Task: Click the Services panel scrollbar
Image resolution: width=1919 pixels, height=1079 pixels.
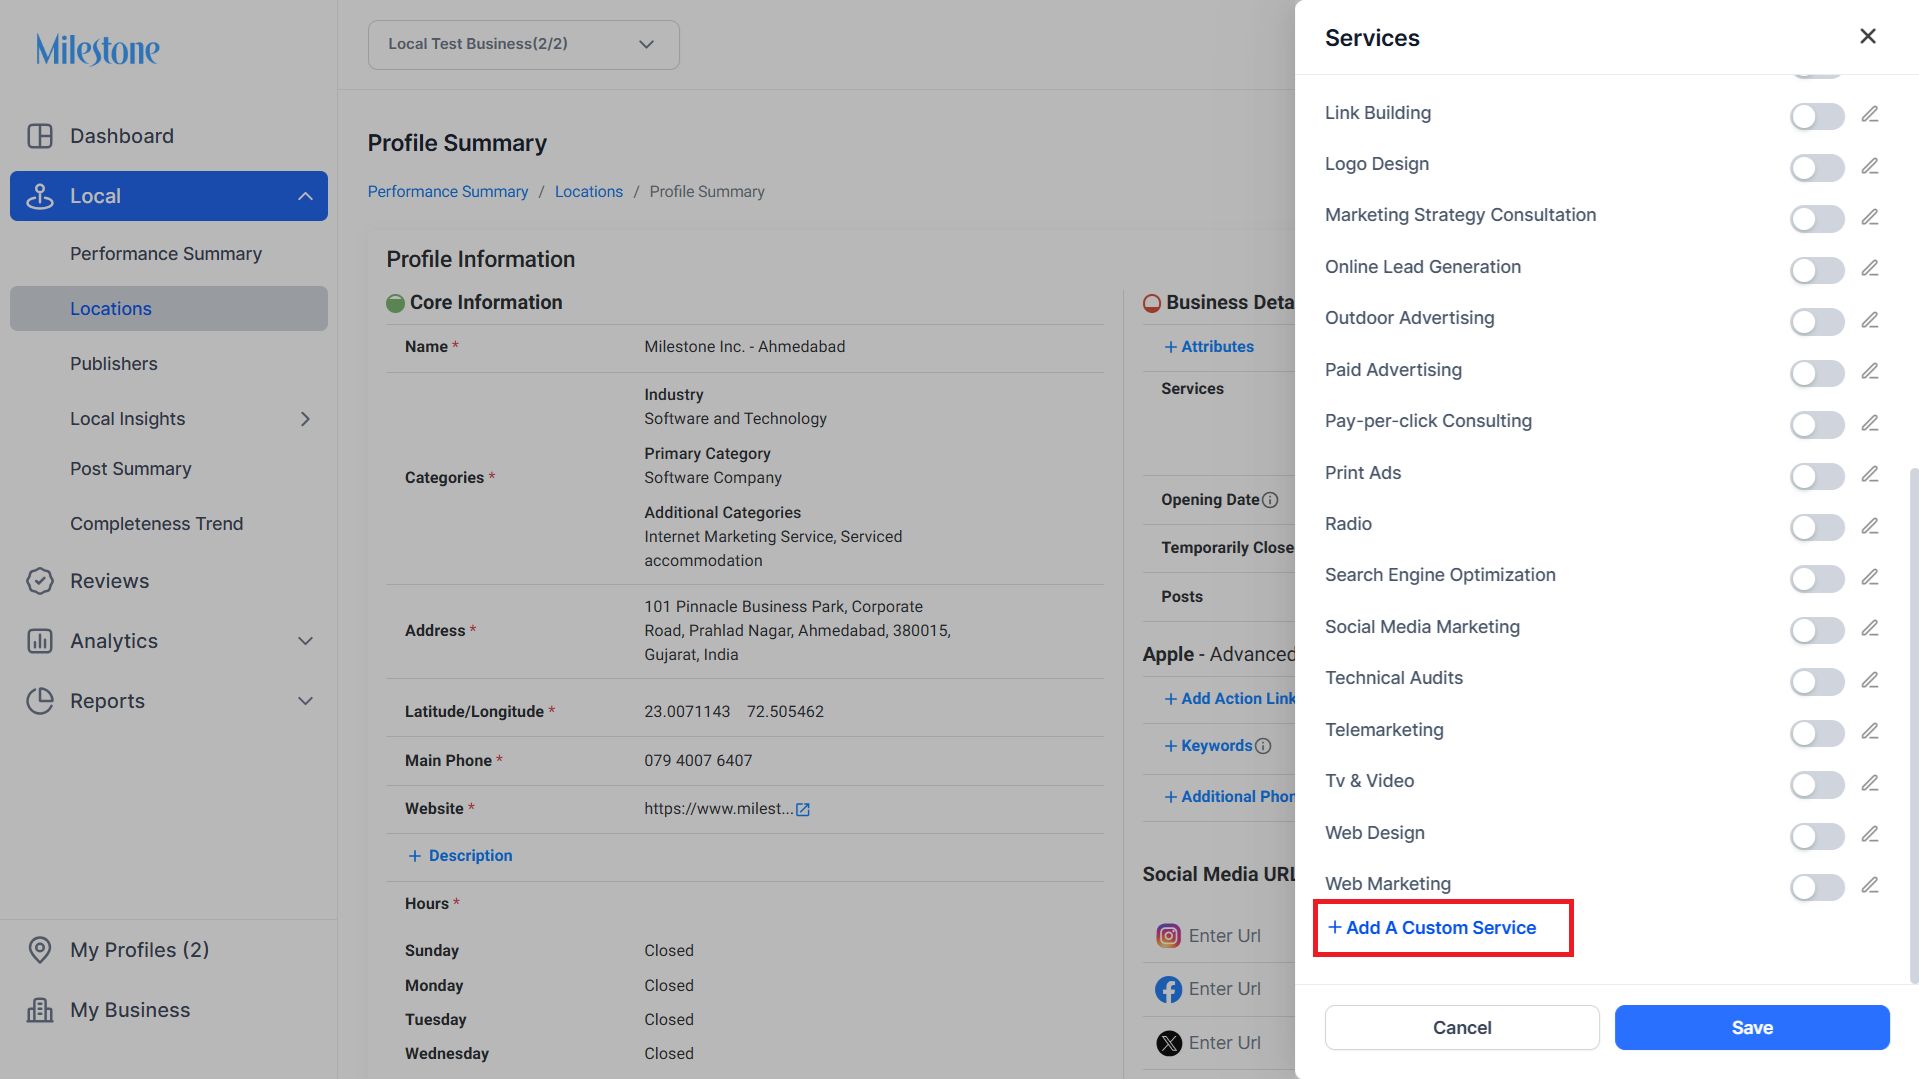Action: click(1913, 725)
